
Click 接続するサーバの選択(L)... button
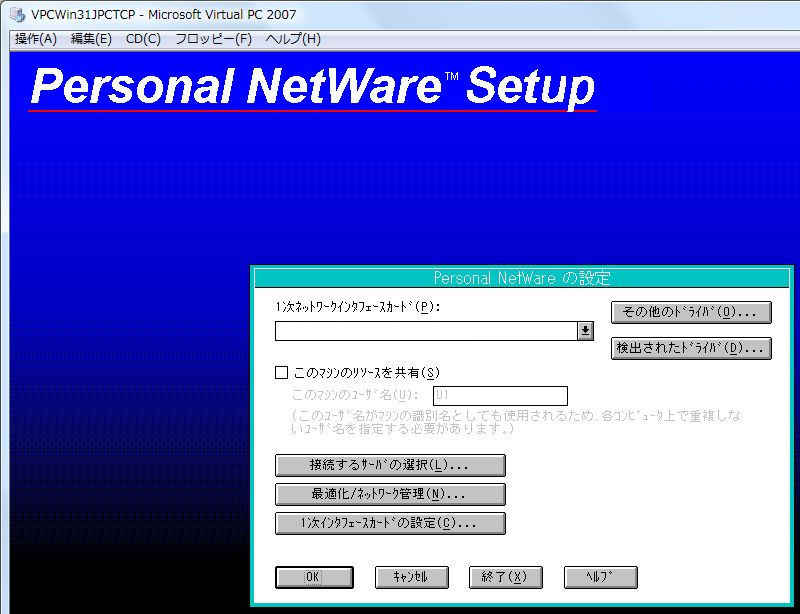[390, 465]
